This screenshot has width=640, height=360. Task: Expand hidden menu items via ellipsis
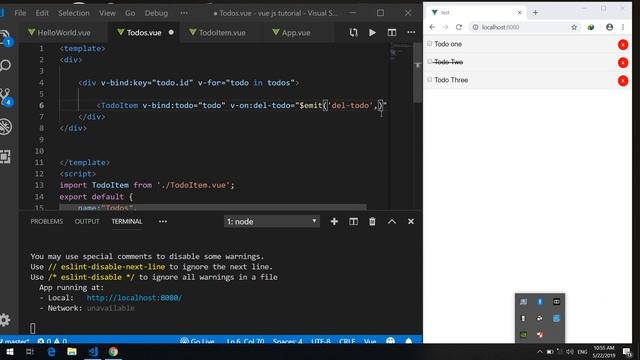(x=184, y=13)
